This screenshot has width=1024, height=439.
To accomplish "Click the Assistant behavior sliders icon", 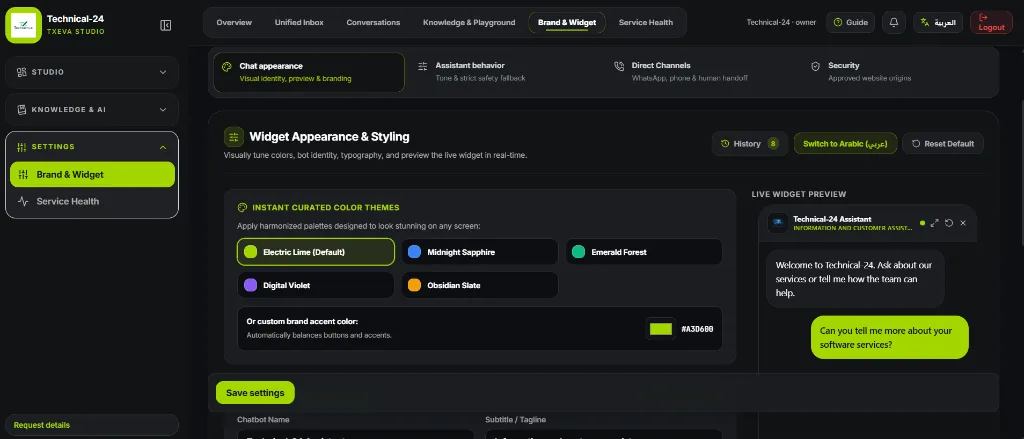I will pyautogui.click(x=423, y=66).
